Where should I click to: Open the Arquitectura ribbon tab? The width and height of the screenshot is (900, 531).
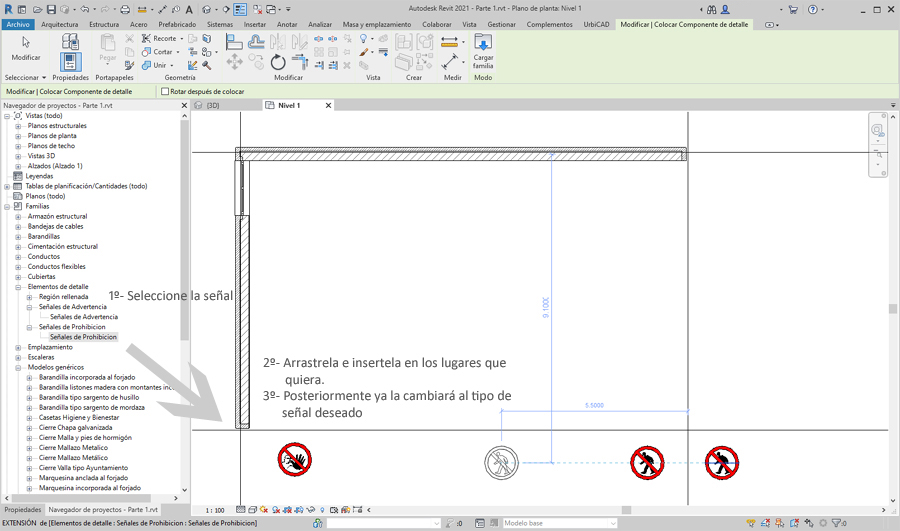[x=59, y=24]
